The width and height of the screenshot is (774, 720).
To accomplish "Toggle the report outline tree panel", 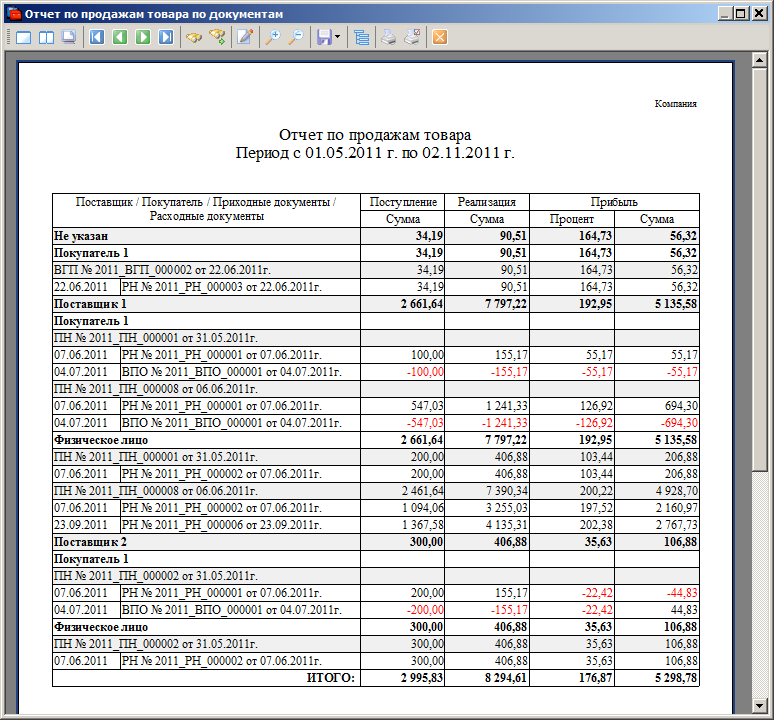I will click(x=361, y=38).
